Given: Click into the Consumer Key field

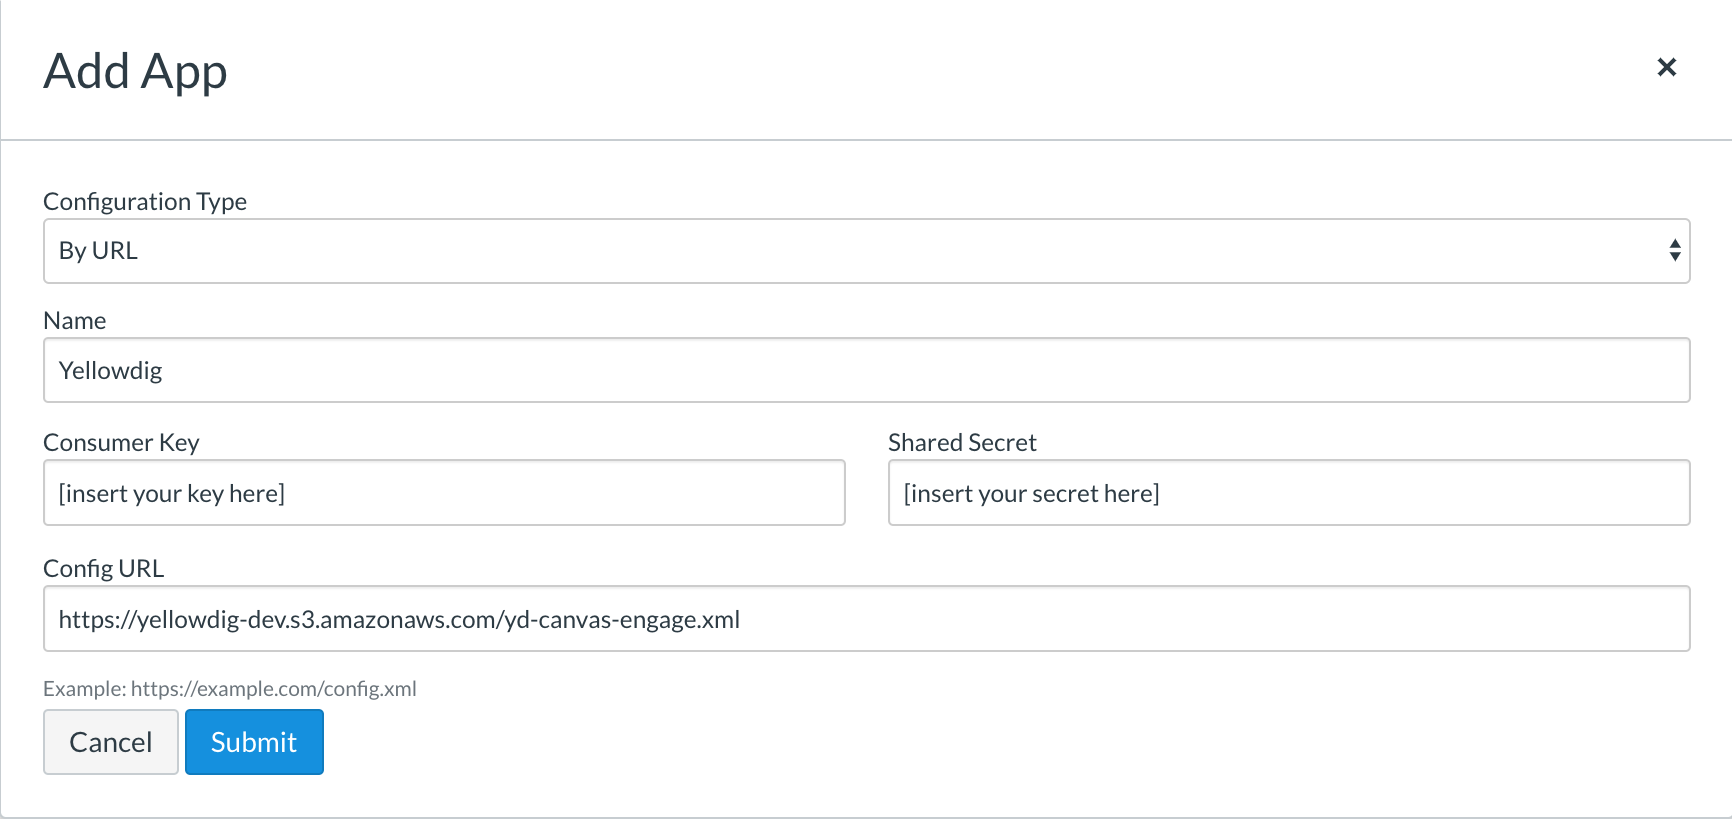Looking at the screenshot, I should click(444, 493).
